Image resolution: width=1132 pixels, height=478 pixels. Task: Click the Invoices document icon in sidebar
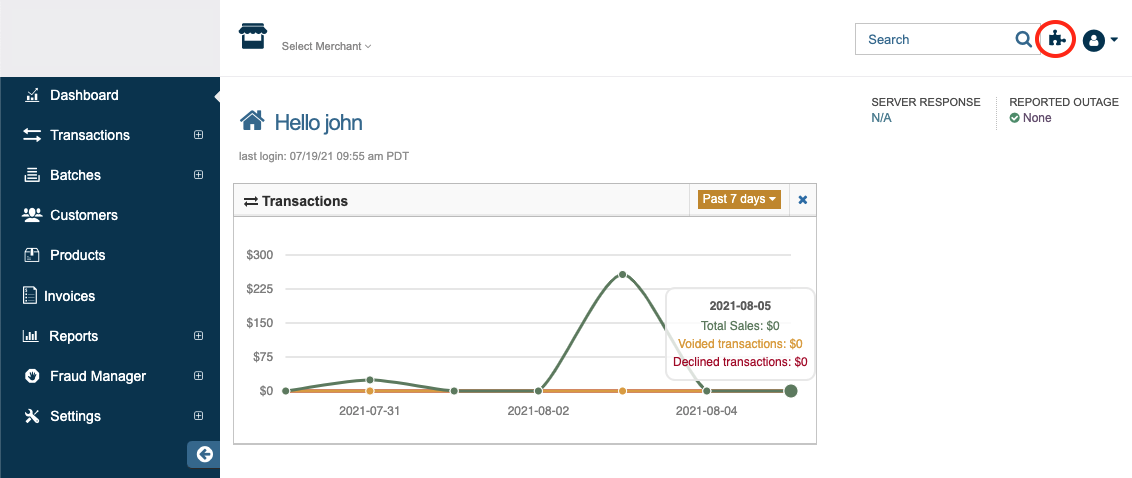click(30, 296)
